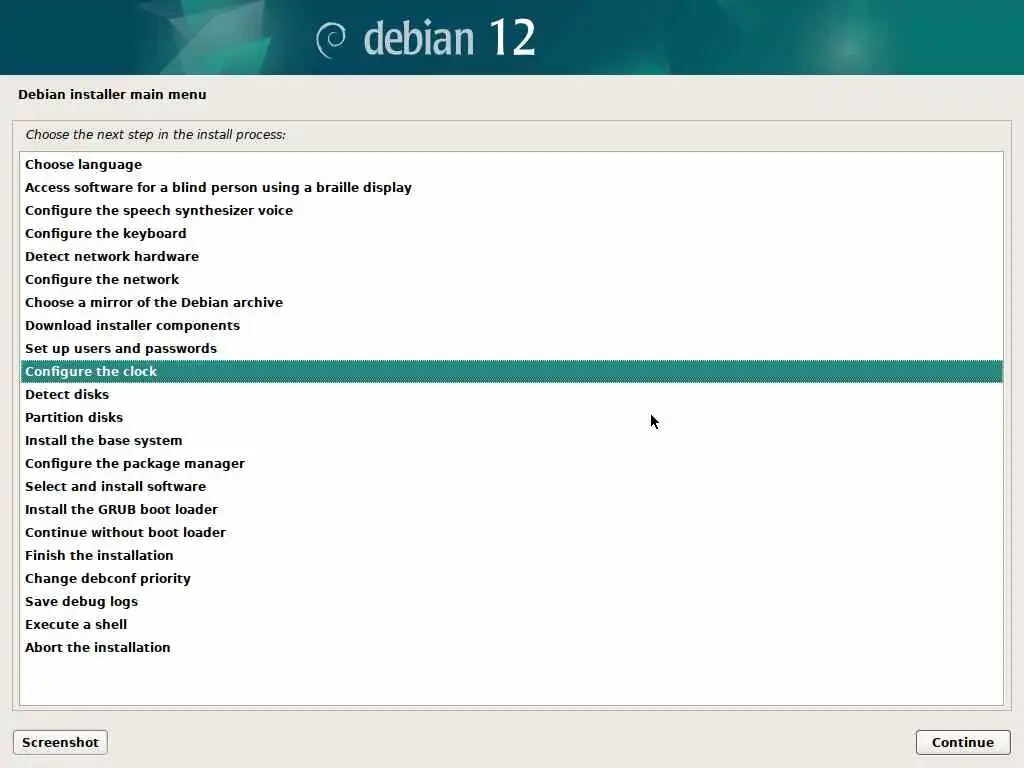The image size is (1024, 768).
Task: Pick Configure the package manager
Action: [x=511, y=463]
